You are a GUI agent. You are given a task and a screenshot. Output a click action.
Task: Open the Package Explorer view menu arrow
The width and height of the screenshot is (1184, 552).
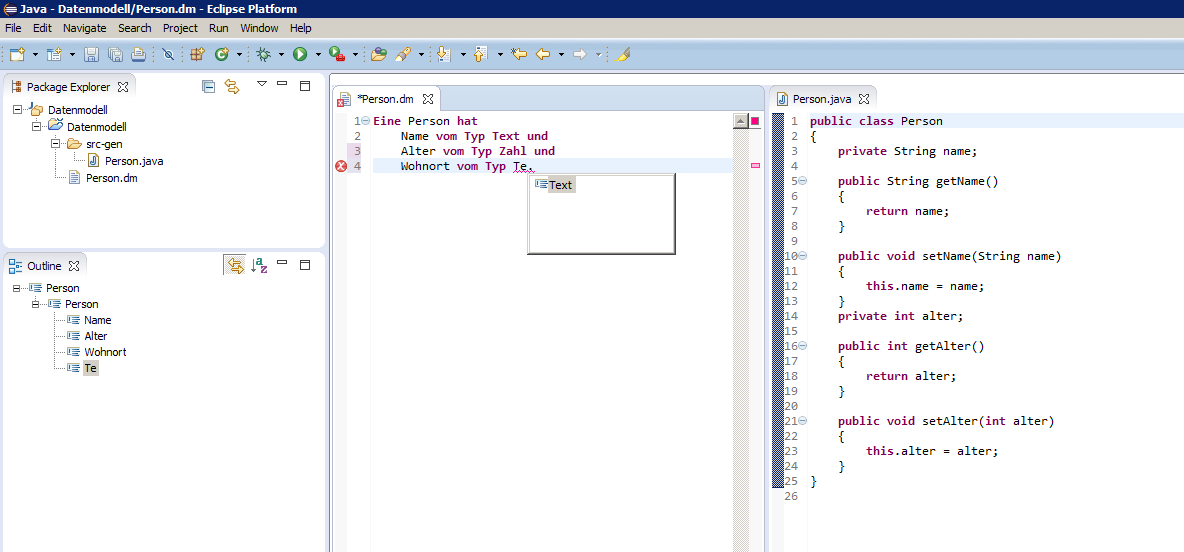pyautogui.click(x=261, y=85)
